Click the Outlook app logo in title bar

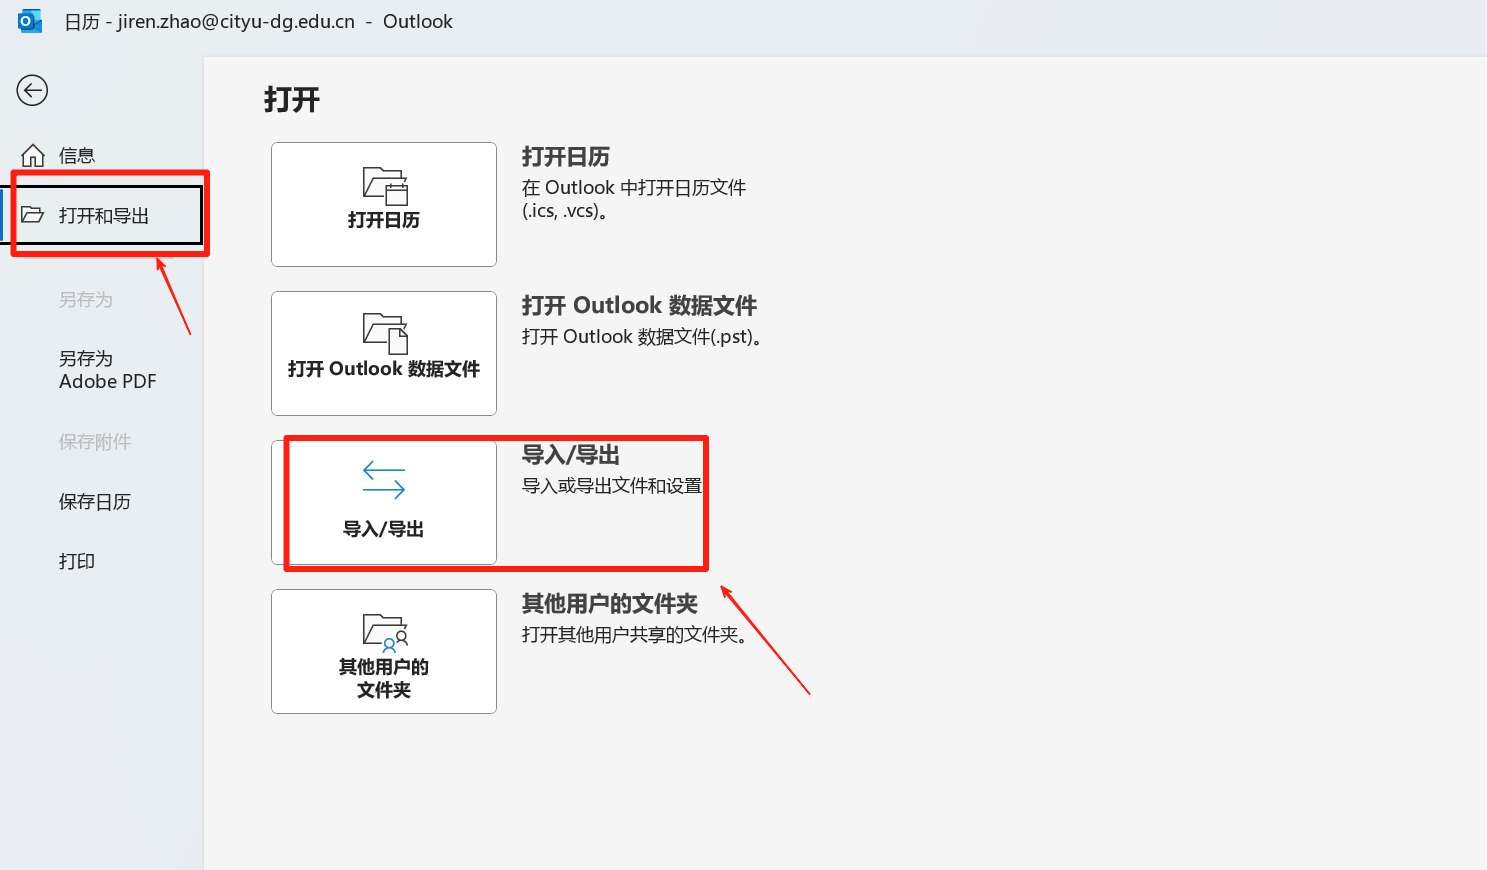tap(30, 21)
